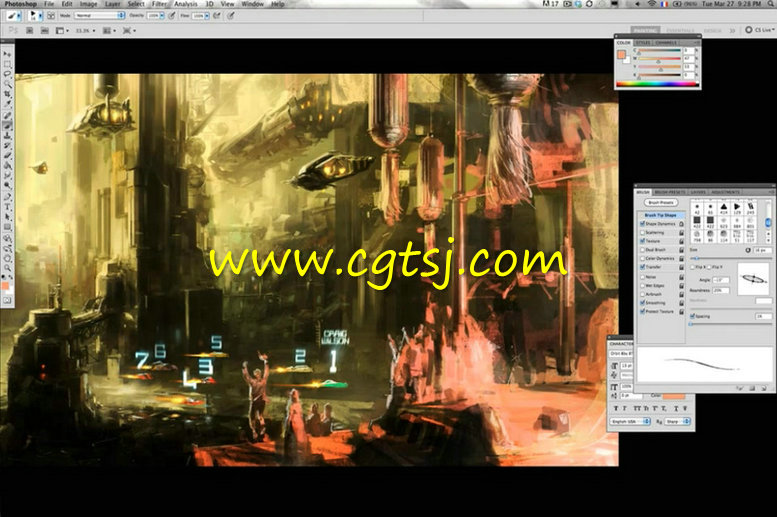The height and width of the screenshot is (517, 777).
Task: Enable the Color Dynamics checkbox
Action: (x=642, y=258)
